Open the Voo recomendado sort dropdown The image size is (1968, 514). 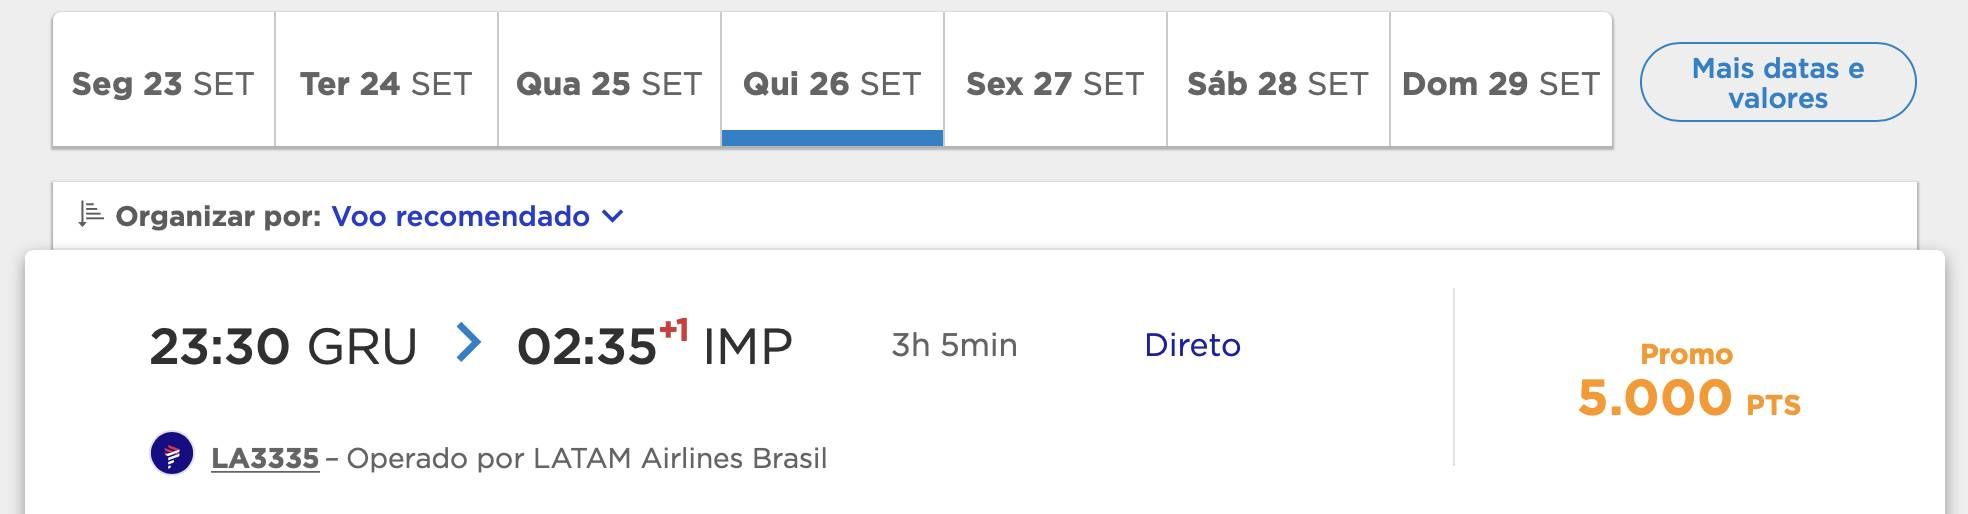click(477, 216)
